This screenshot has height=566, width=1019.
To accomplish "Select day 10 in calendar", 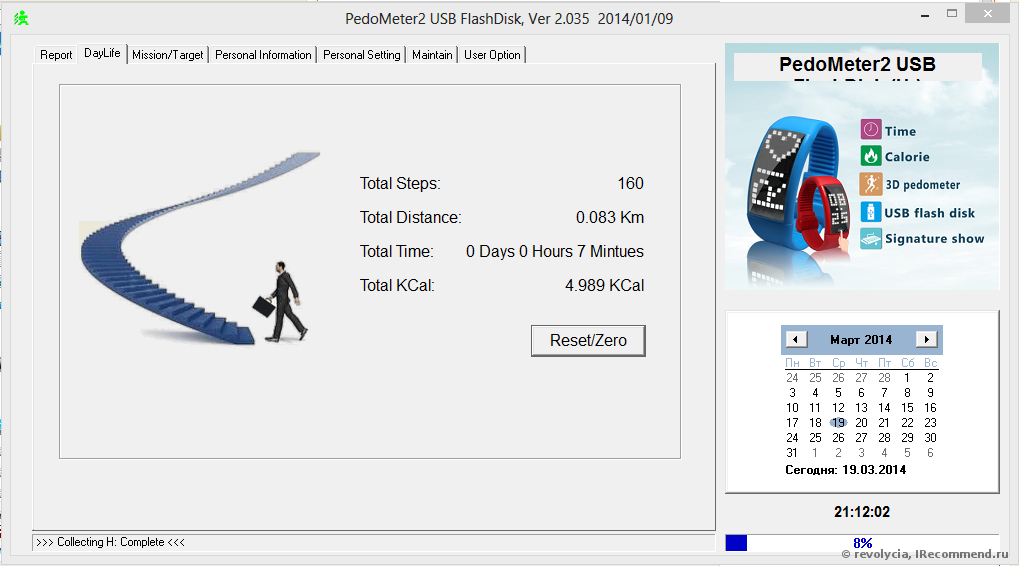I will click(x=792, y=407).
